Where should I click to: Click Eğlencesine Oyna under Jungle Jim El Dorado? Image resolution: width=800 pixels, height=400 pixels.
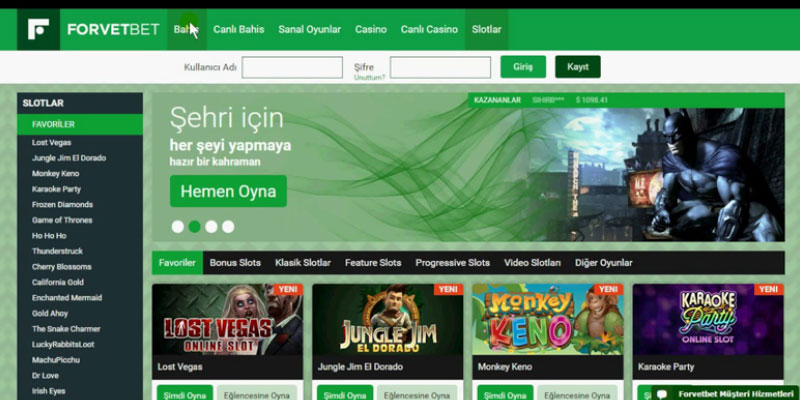point(418,393)
